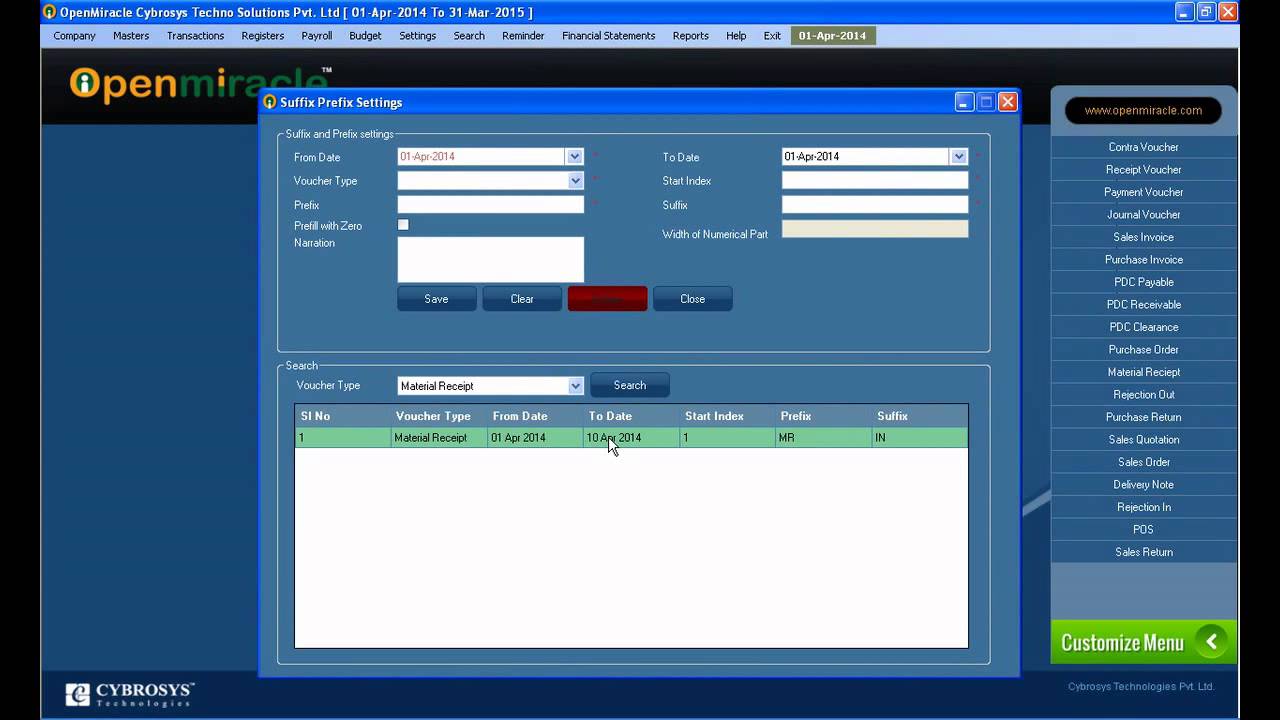Screen dimensions: 1280x720
Task: Click the 01-Apr-2014 date indicator in menu bar
Action: pyautogui.click(x=832, y=36)
